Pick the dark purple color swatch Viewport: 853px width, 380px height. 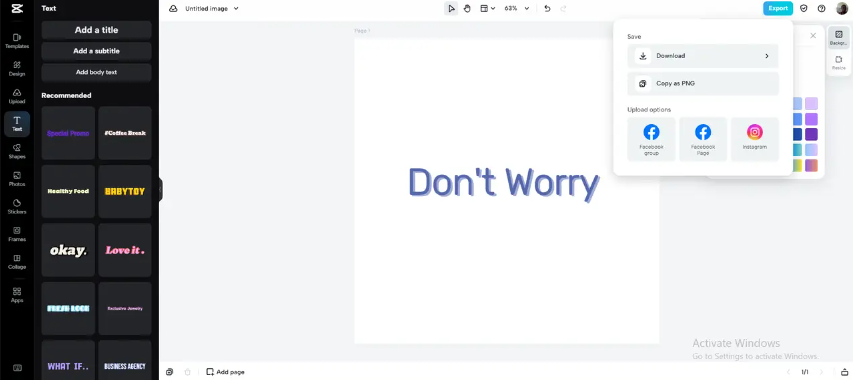811,134
